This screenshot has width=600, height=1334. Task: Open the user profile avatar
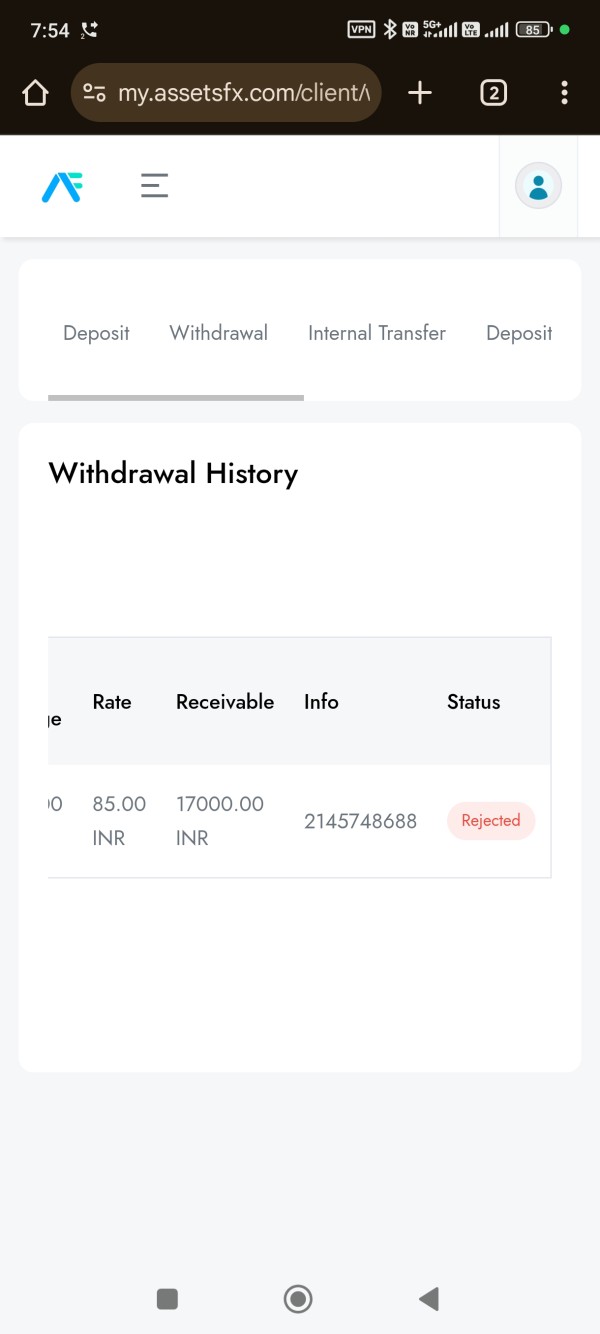[538, 186]
